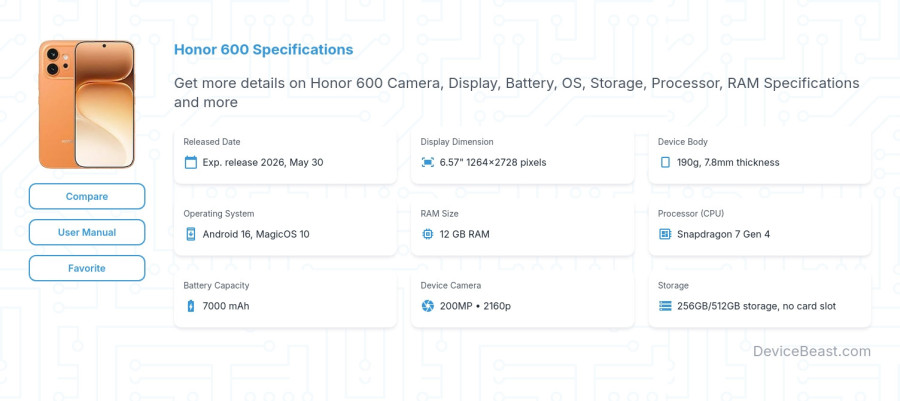900x401 pixels.
Task: Click the Android operating system icon
Action: click(x=191, y=234)
